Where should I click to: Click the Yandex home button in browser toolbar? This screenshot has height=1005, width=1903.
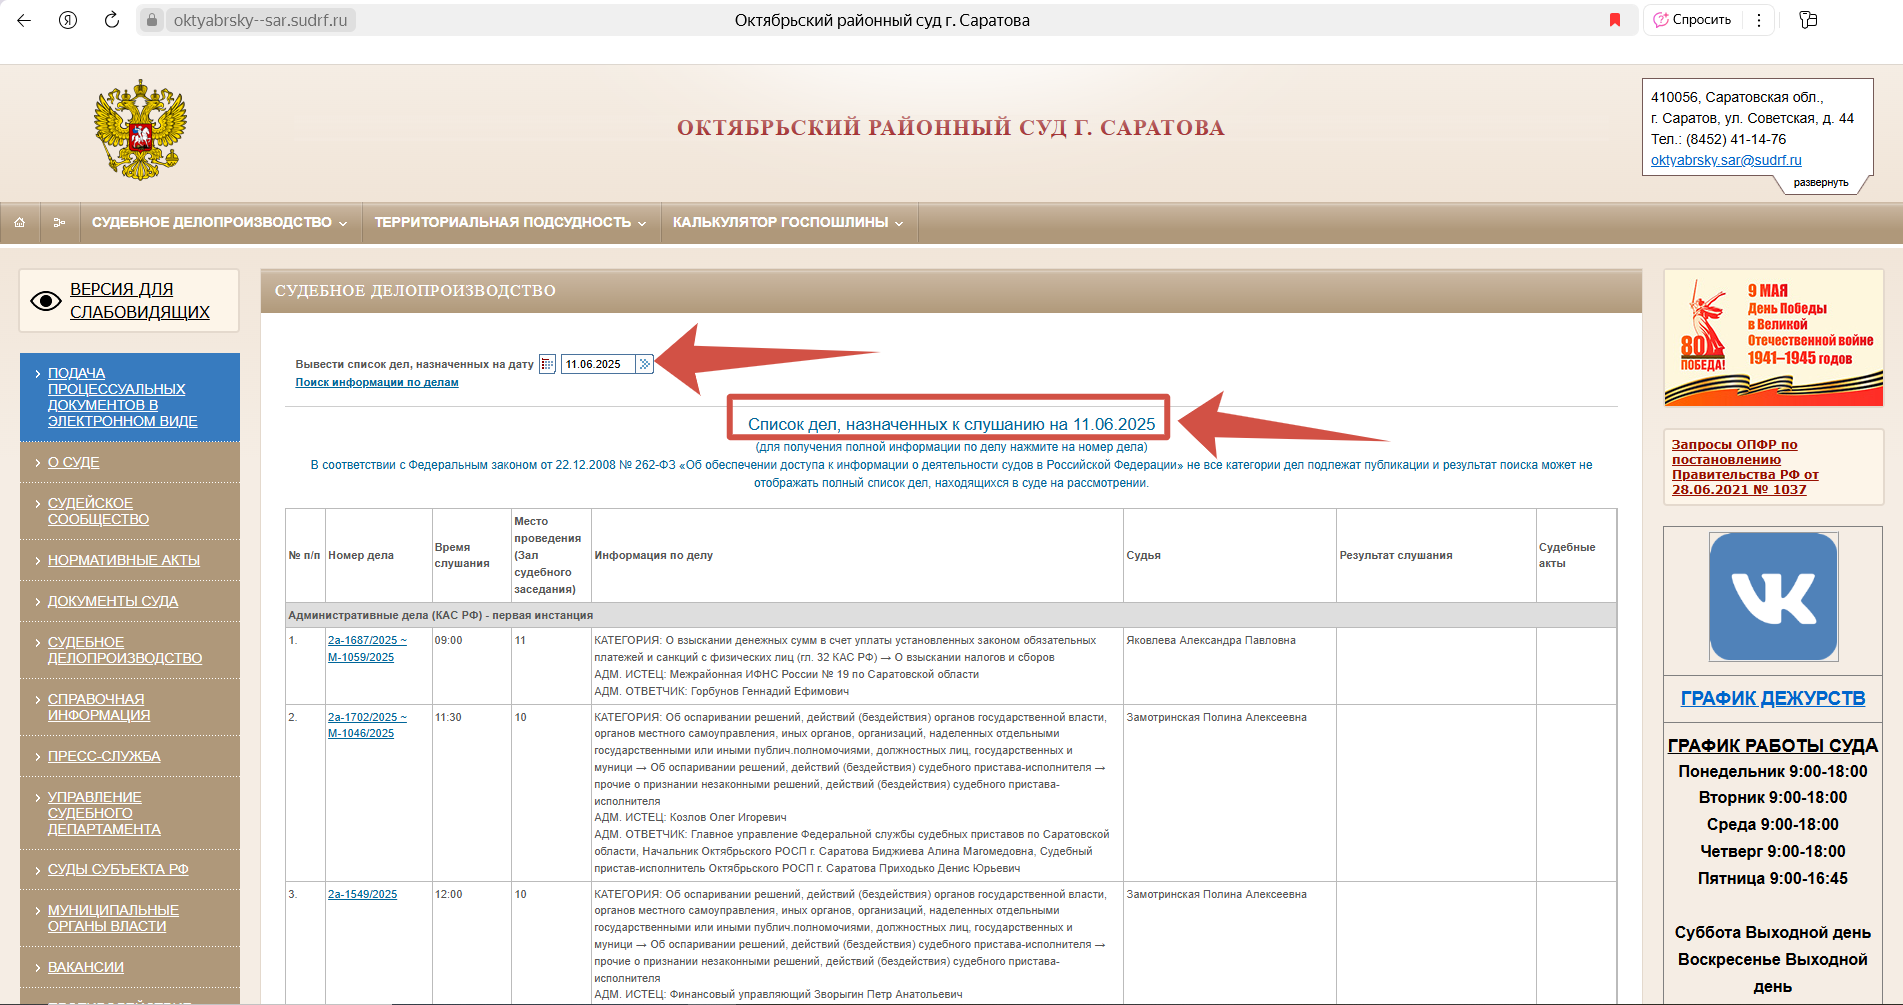click(68, 20)
